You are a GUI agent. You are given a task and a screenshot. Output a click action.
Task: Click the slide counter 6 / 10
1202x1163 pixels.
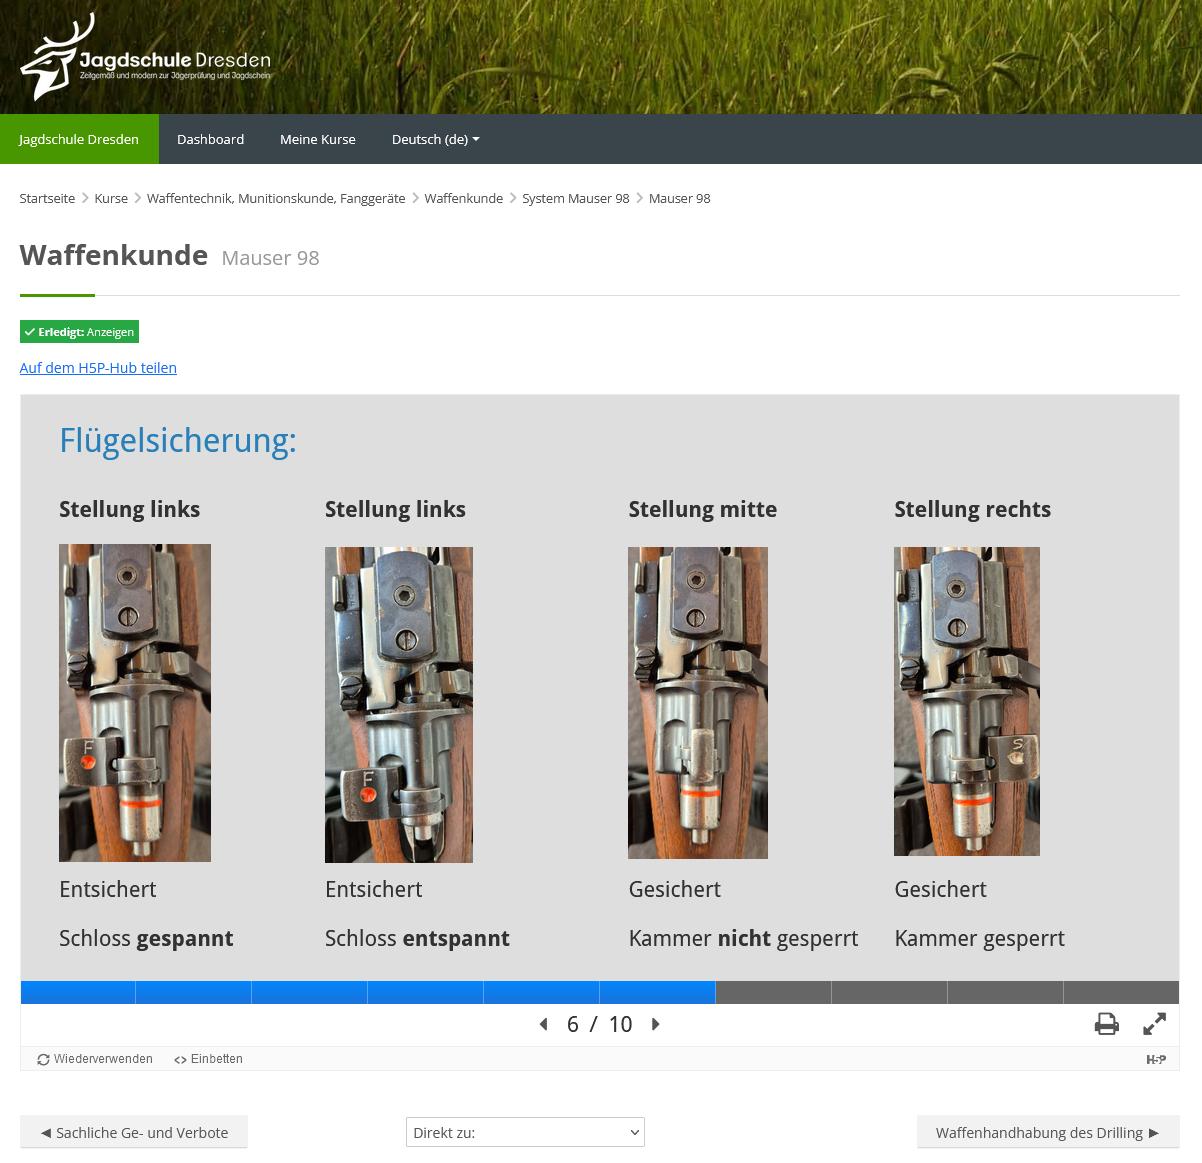599,1024
